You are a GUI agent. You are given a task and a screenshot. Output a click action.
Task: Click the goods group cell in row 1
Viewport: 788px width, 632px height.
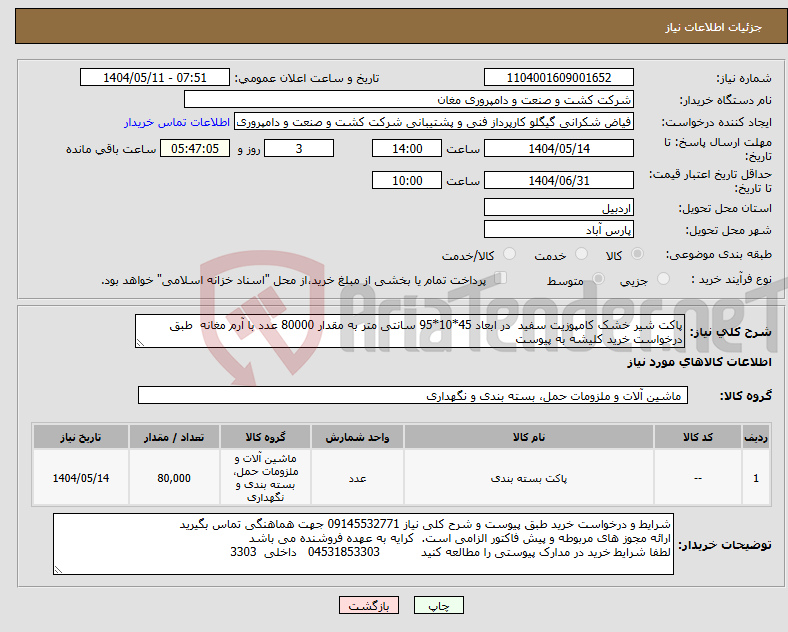(x=265, y=478)
